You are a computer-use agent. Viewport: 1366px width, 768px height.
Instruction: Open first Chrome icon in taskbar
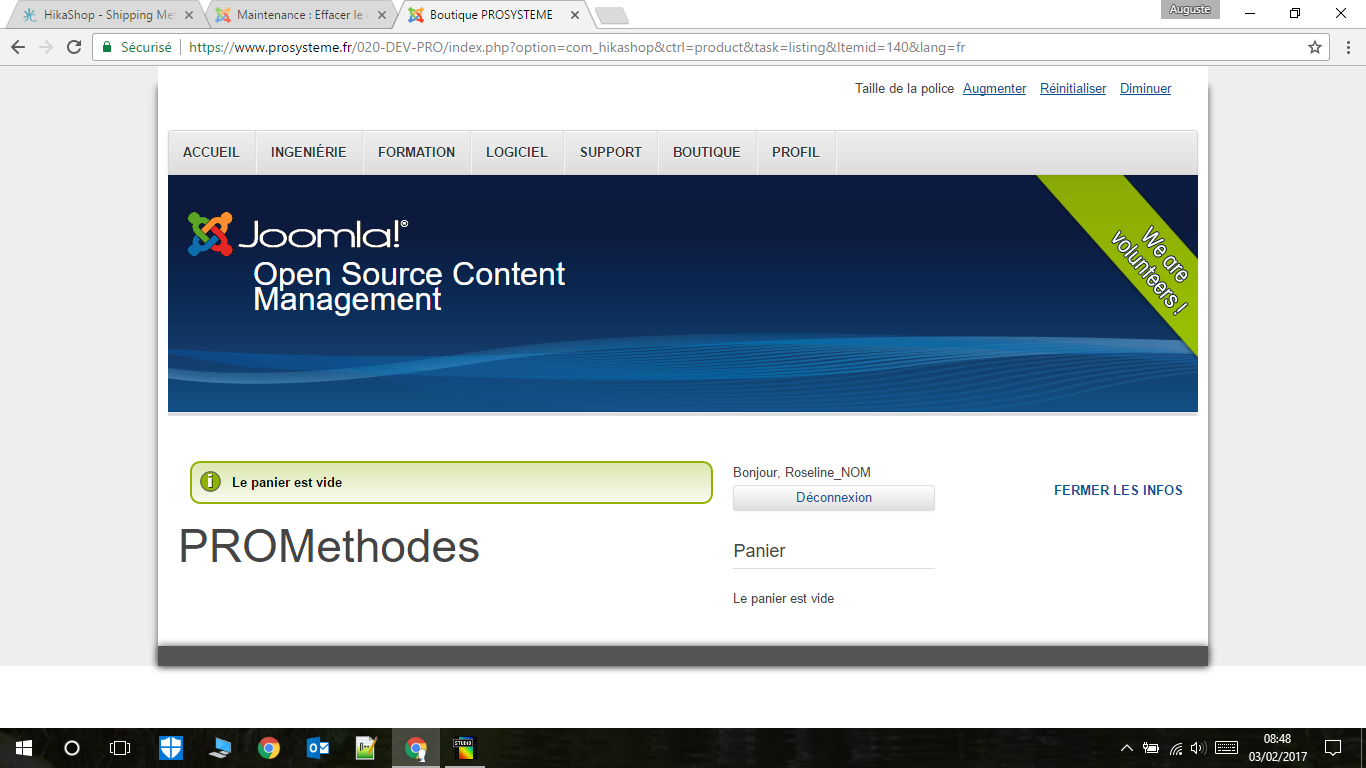pyautogui.click(x=268, y=747)
